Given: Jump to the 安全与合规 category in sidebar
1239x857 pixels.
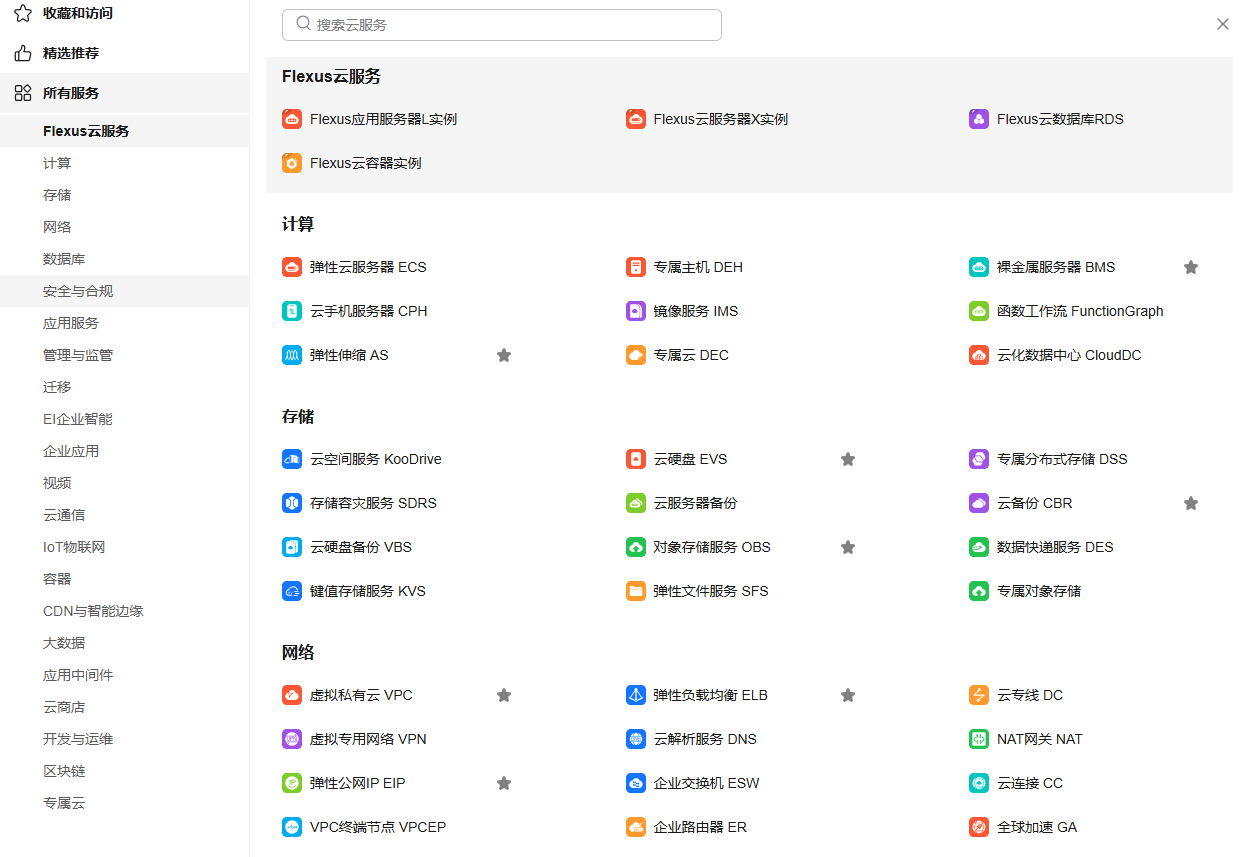Looking at the screenshot, I should 124,291.
